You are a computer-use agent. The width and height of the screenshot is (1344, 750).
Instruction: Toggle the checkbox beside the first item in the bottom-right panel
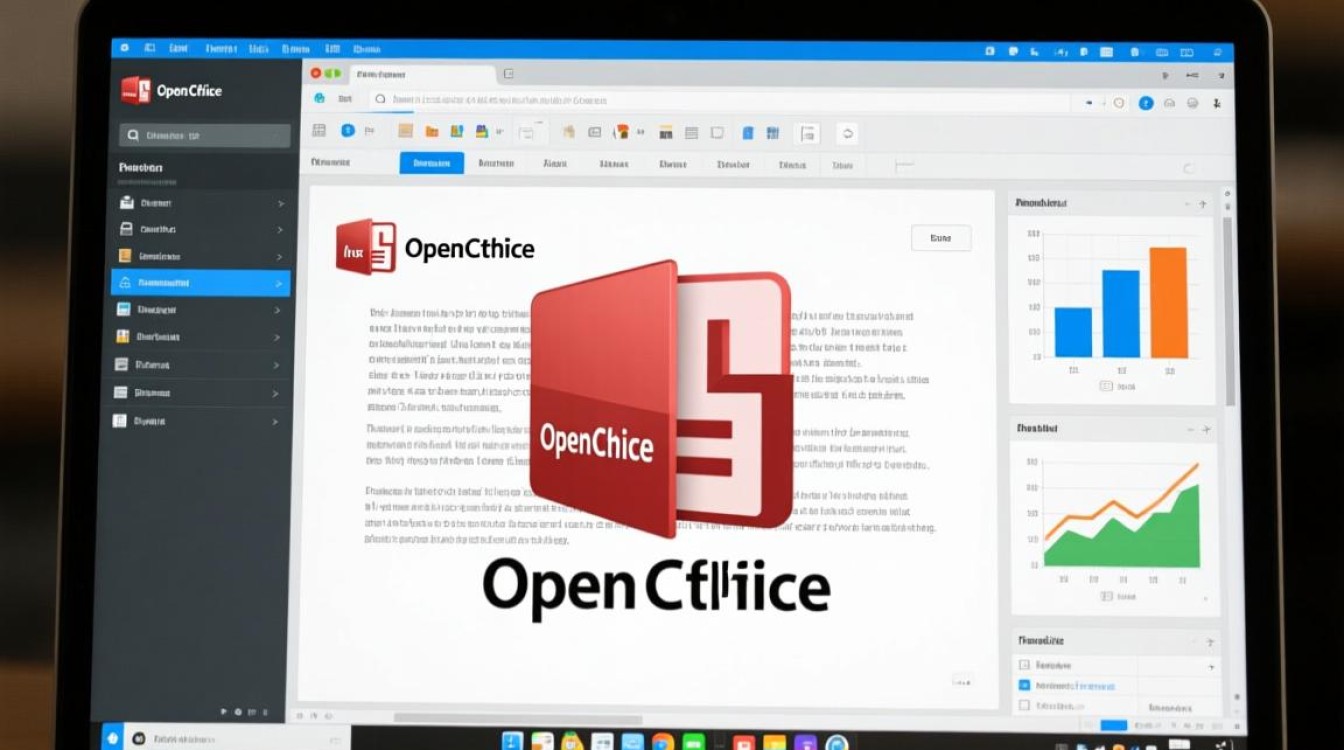tap(1026, 665)
